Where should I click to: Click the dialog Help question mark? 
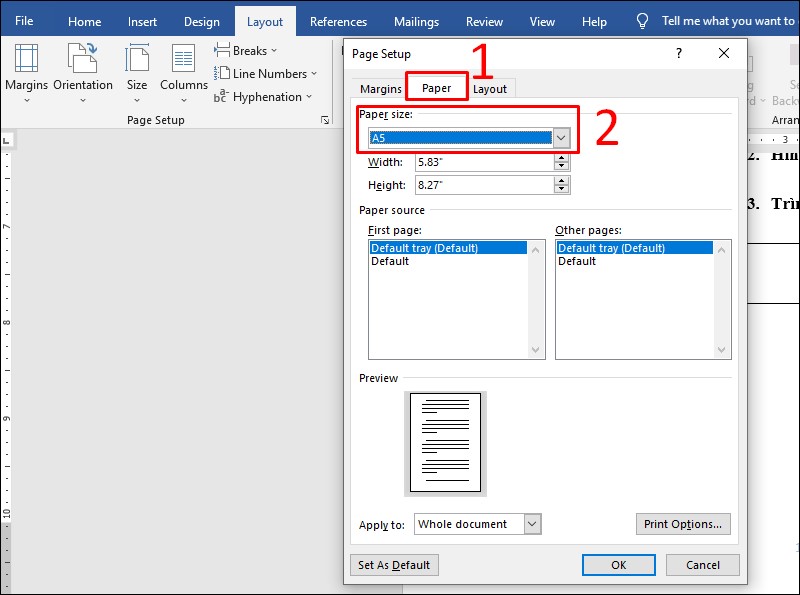tap(679, 54)
